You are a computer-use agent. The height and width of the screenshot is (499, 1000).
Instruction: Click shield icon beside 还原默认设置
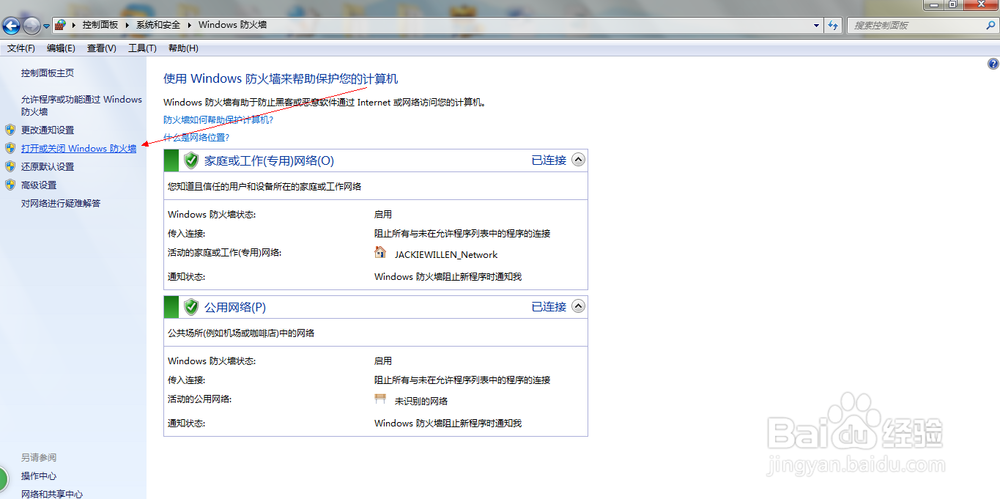pos(10,167)
